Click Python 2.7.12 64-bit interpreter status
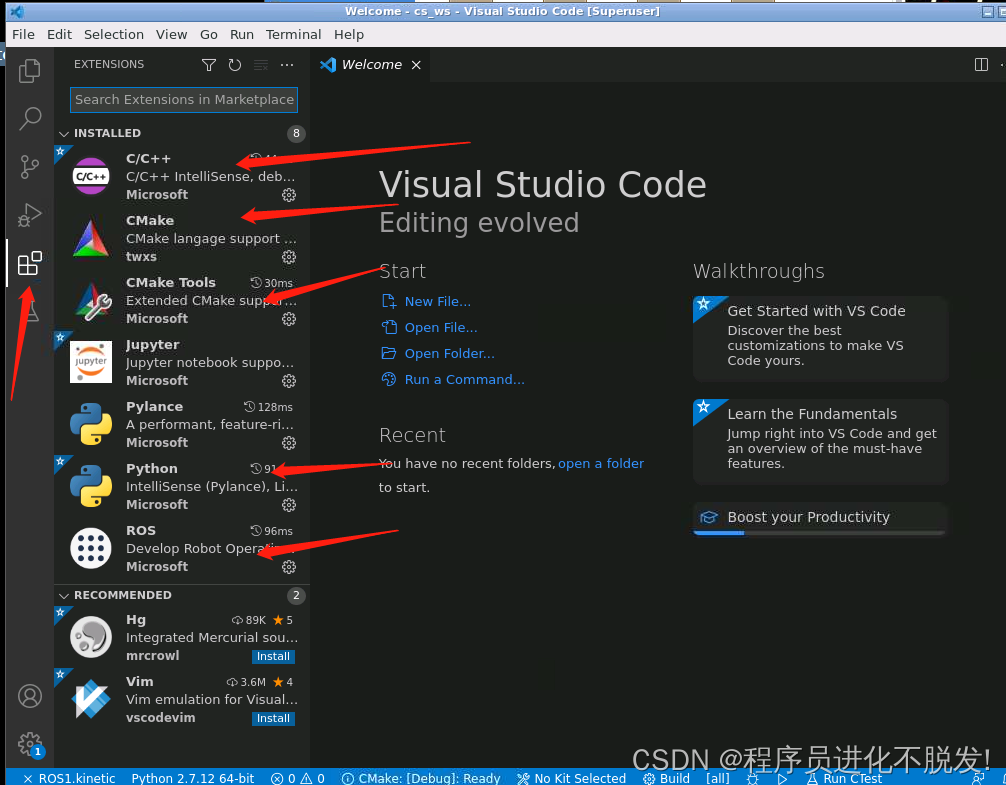 pos(192,778)
